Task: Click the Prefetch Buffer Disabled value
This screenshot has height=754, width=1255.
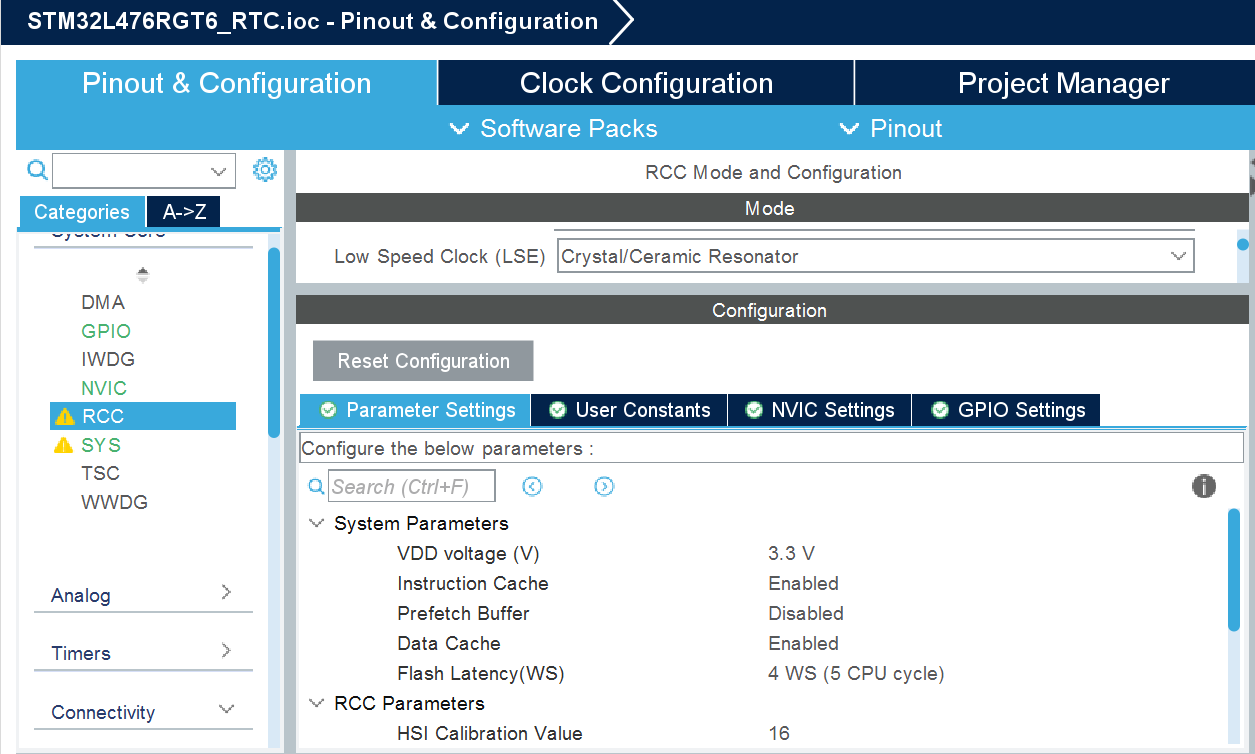Action: (x=806, y=613)
